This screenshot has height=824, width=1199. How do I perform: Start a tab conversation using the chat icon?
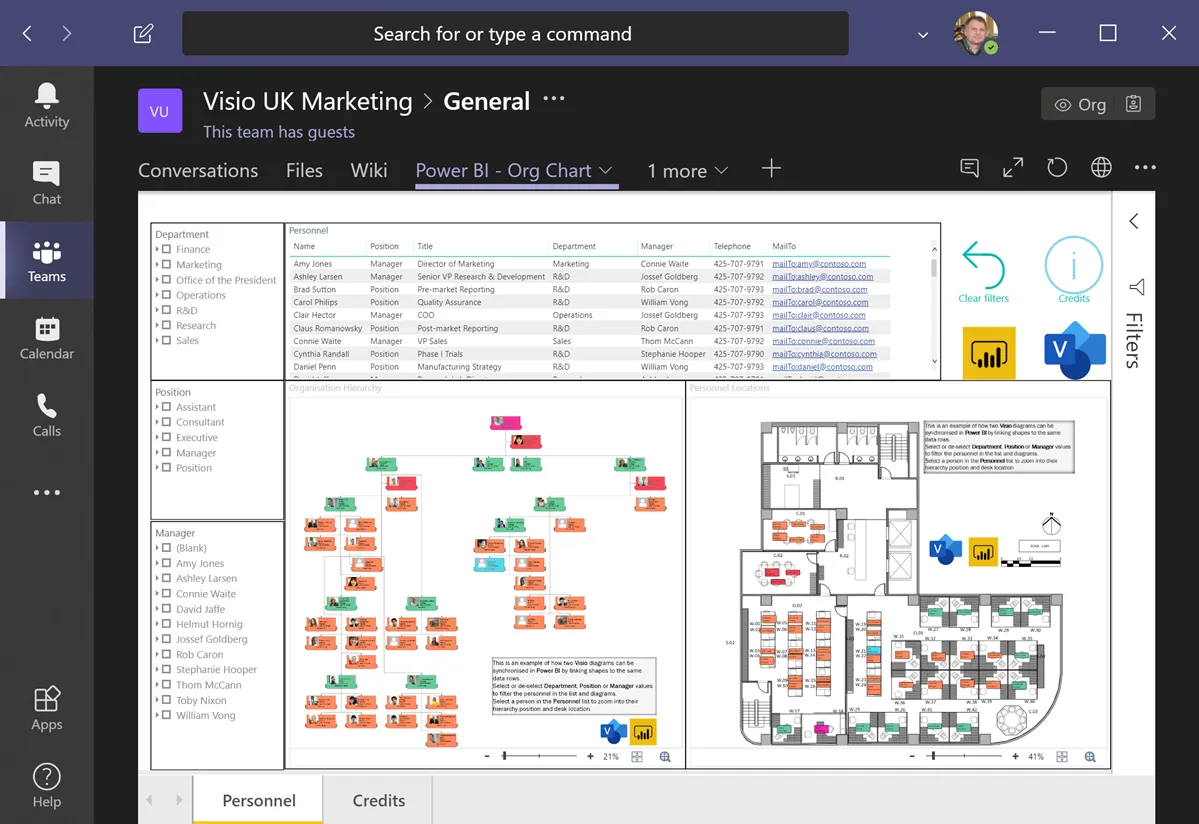pyautogui.click(x=967, y=167)
